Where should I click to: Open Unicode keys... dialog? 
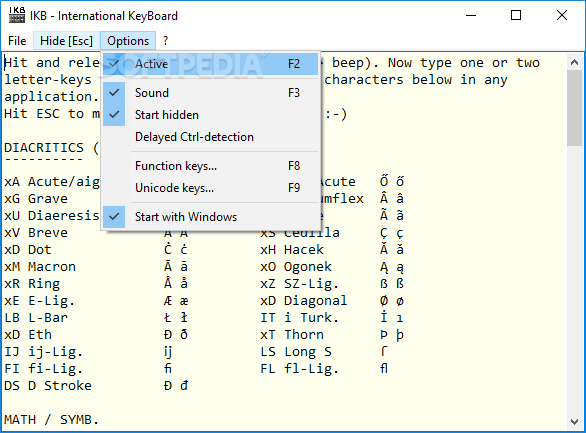(x=210, y=188)
